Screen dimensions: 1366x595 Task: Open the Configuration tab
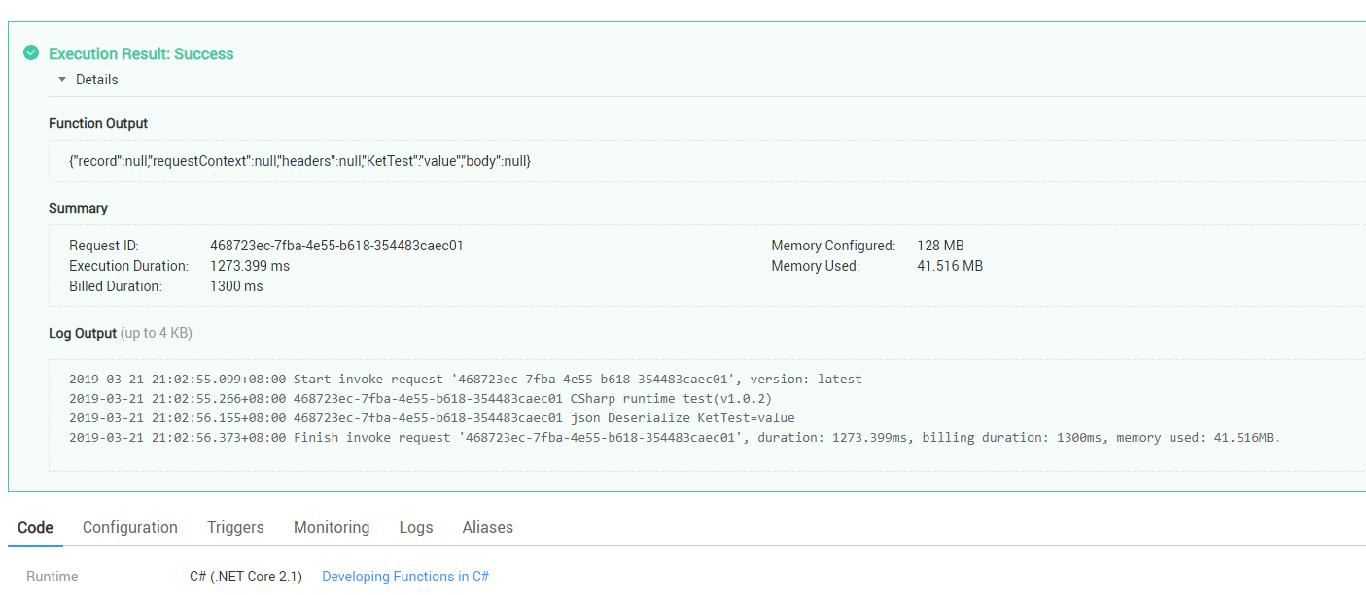[x=130, y=527]
